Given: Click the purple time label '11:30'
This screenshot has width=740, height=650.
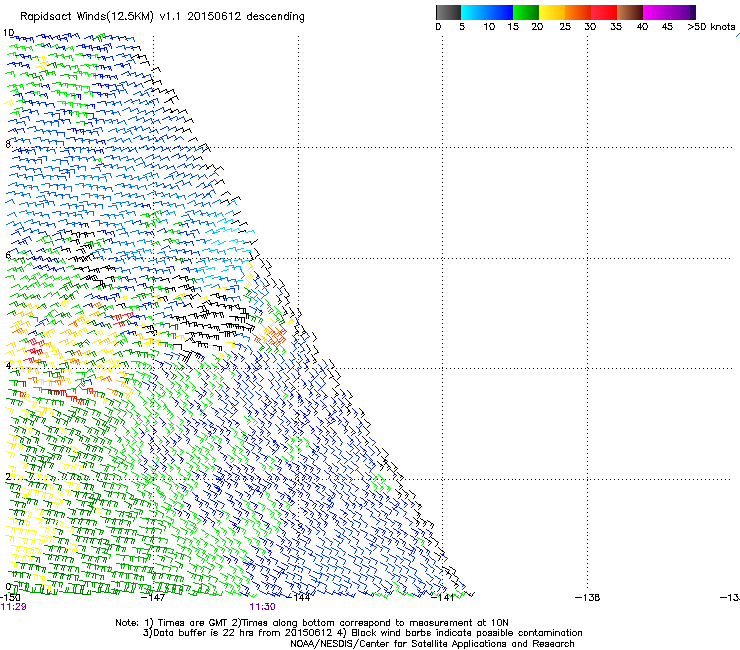Looking at the screenshot, I should (262, 607).
